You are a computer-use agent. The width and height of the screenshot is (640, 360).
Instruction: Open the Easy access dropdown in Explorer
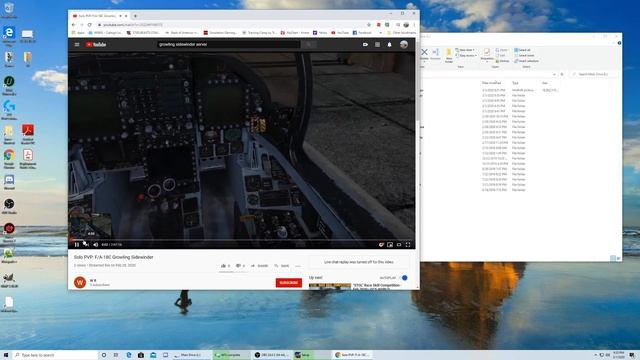(466, 56)
